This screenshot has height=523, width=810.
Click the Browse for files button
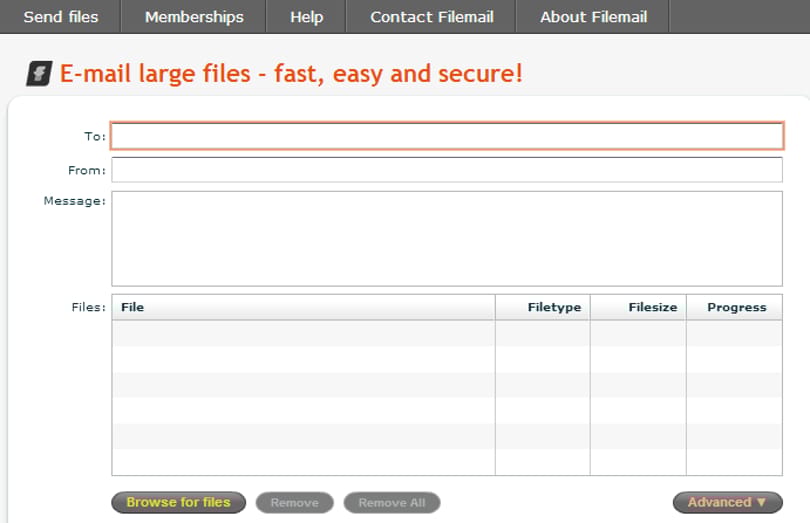(x=178, y=502)
